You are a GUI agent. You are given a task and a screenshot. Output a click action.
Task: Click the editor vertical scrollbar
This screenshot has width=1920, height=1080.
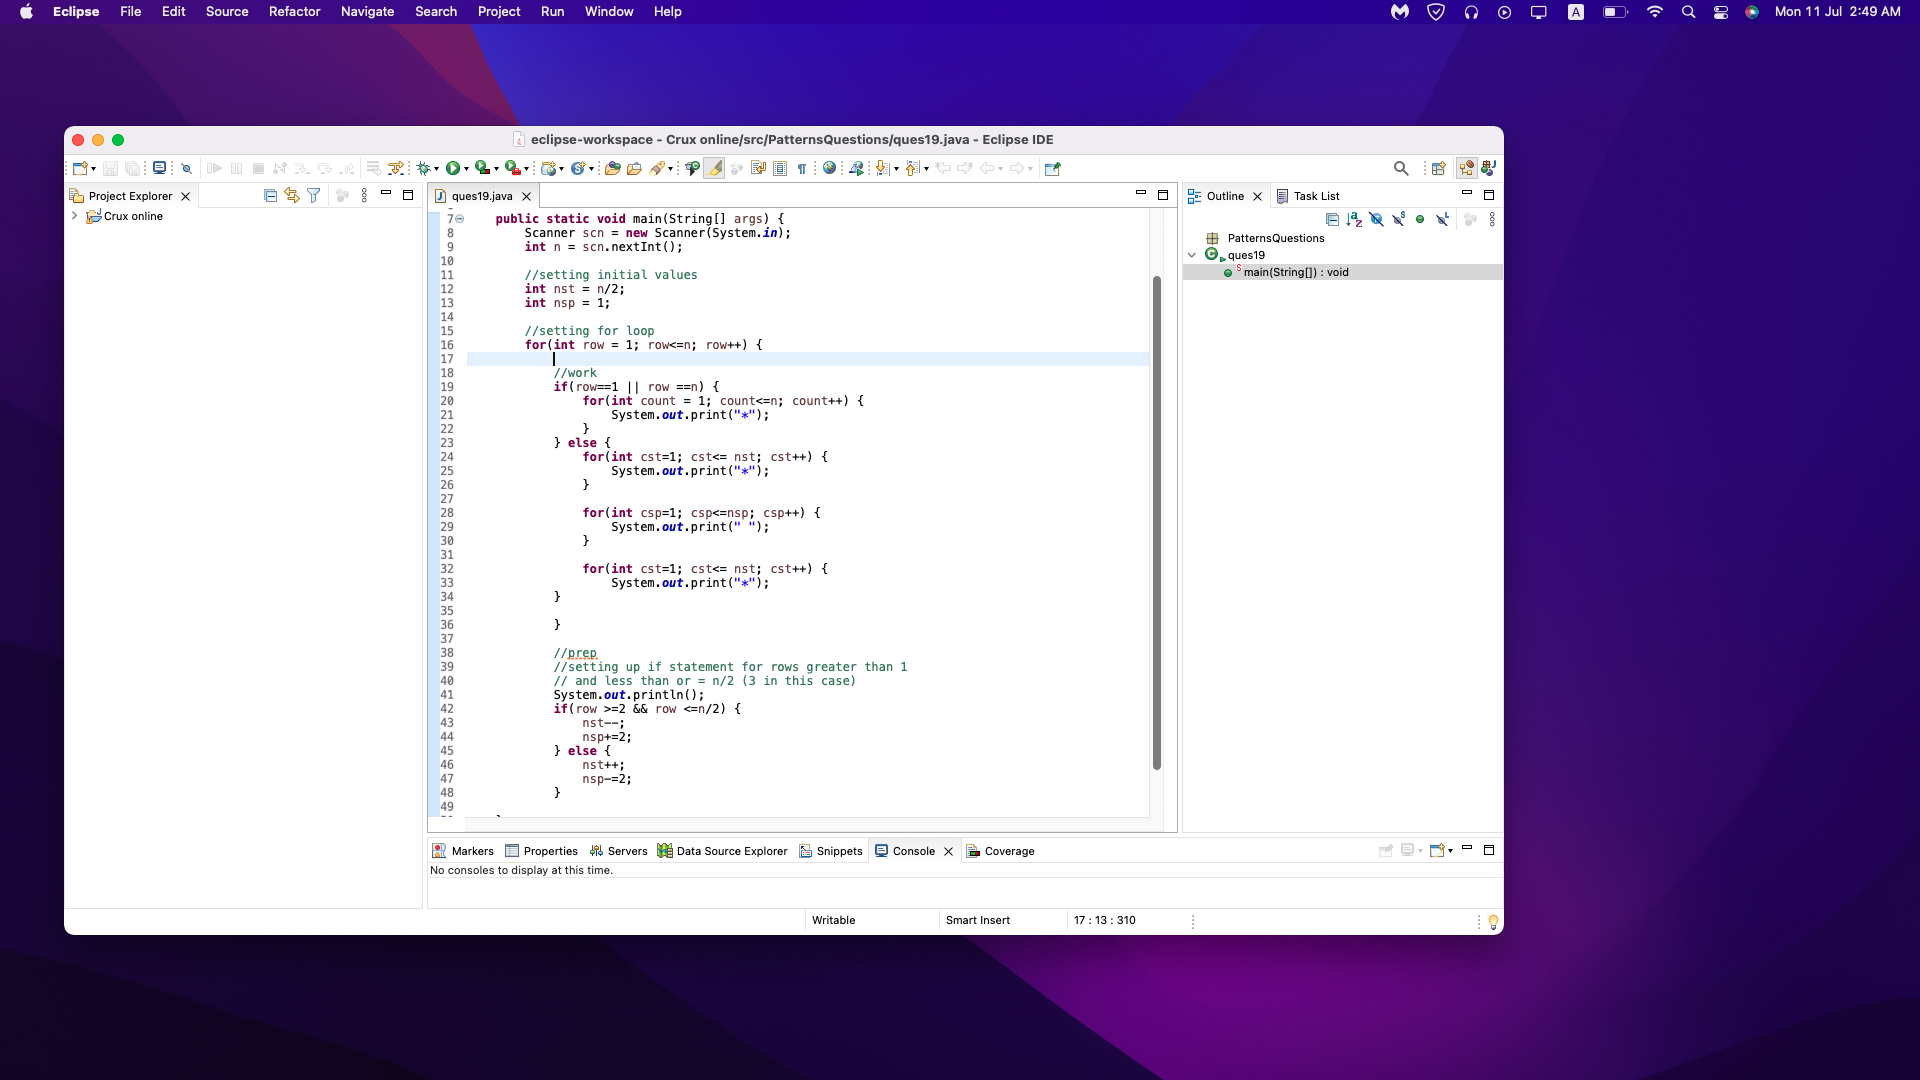pyautogui.click(x=1157, y=520)
